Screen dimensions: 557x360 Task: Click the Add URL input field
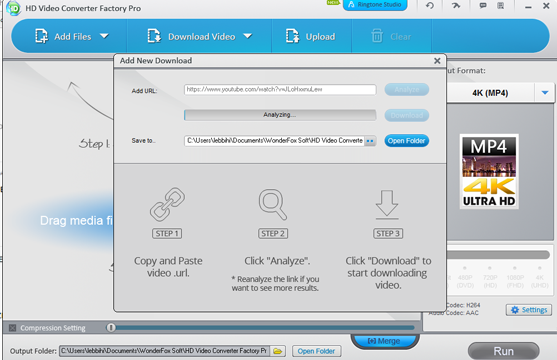click(x=280, y=90)
